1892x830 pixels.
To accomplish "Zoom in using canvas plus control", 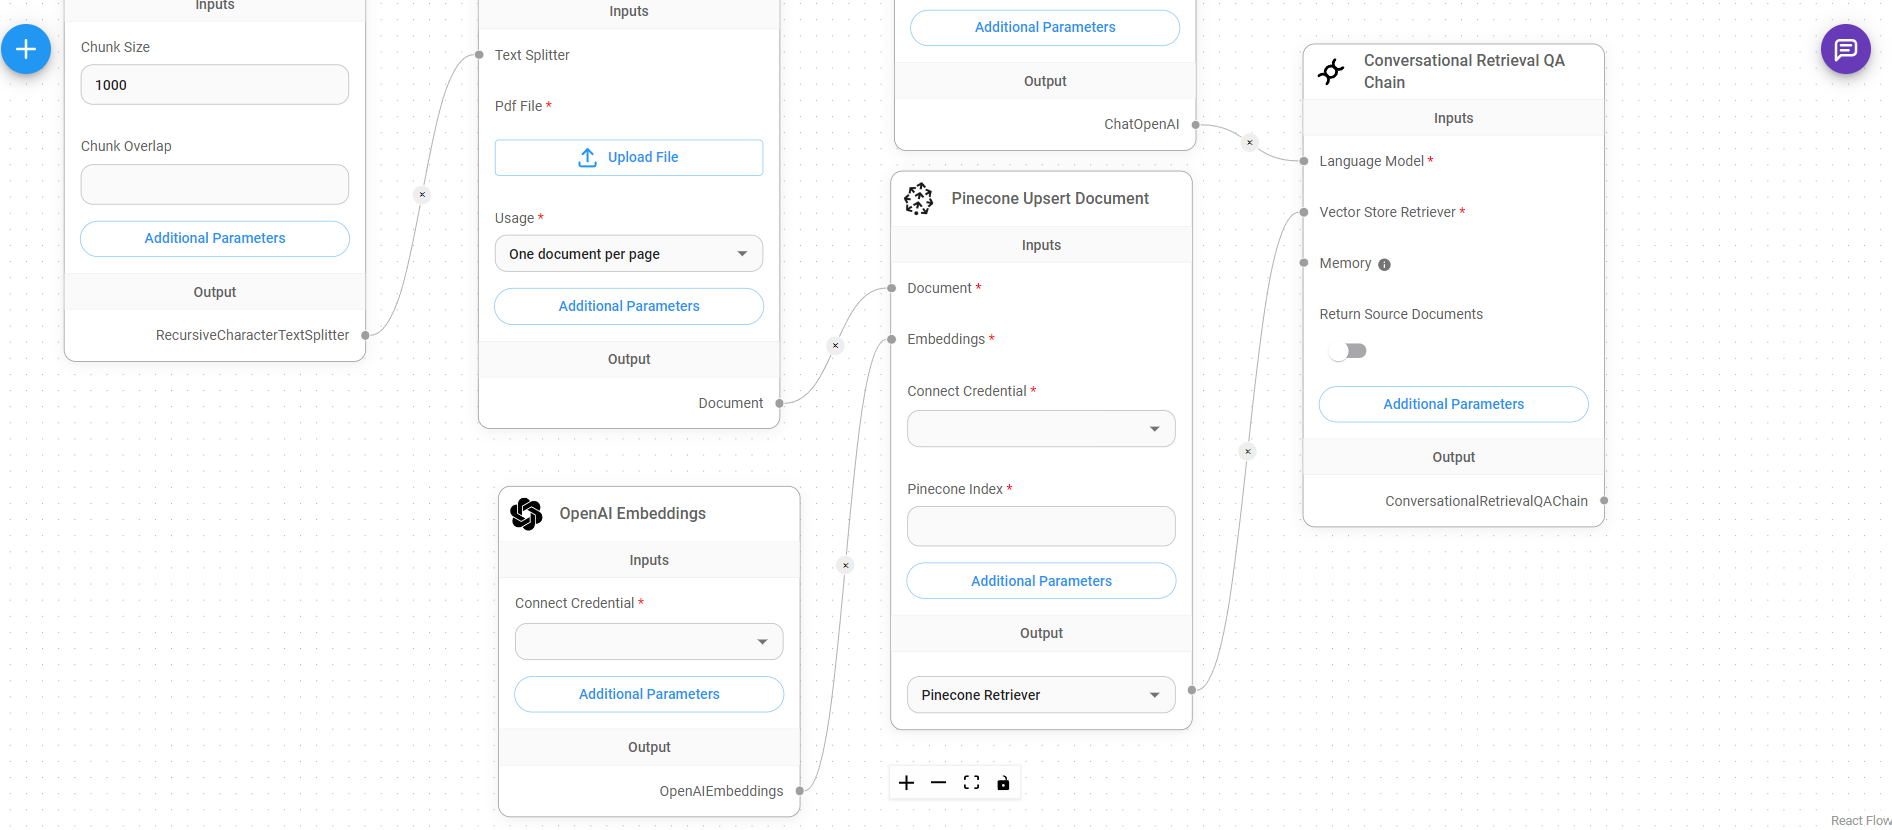I will tap(906, 783).
